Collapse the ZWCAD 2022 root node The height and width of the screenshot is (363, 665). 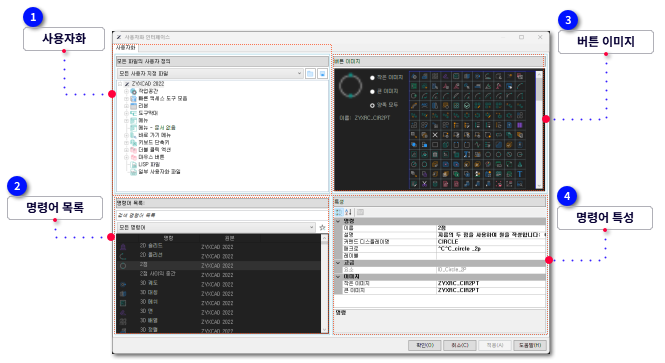coord(120,84)
